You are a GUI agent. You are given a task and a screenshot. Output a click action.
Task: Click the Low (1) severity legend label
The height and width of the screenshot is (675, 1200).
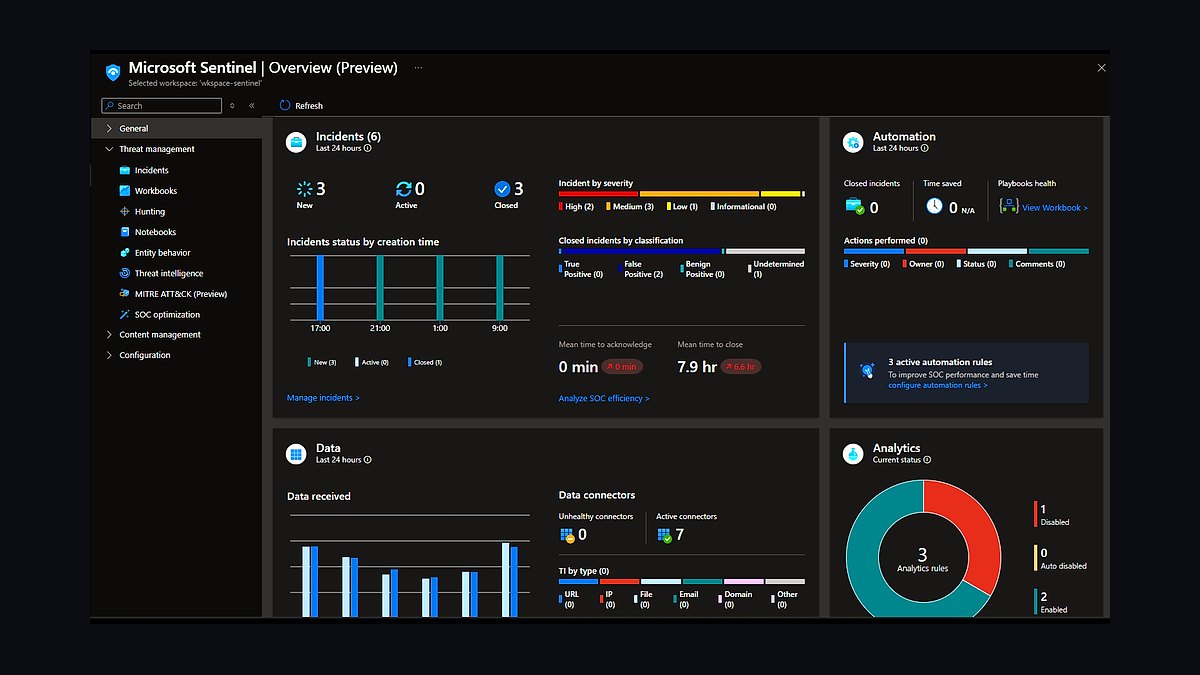[685, 207]
